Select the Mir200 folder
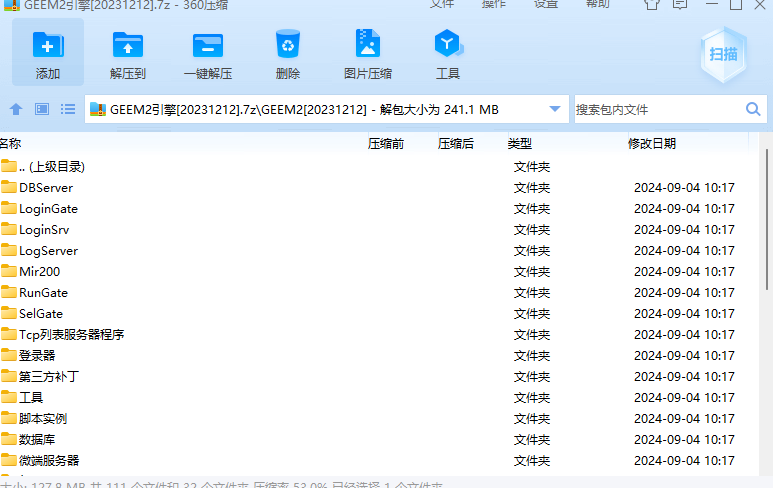The image size is (773, 488). (380, 272)
